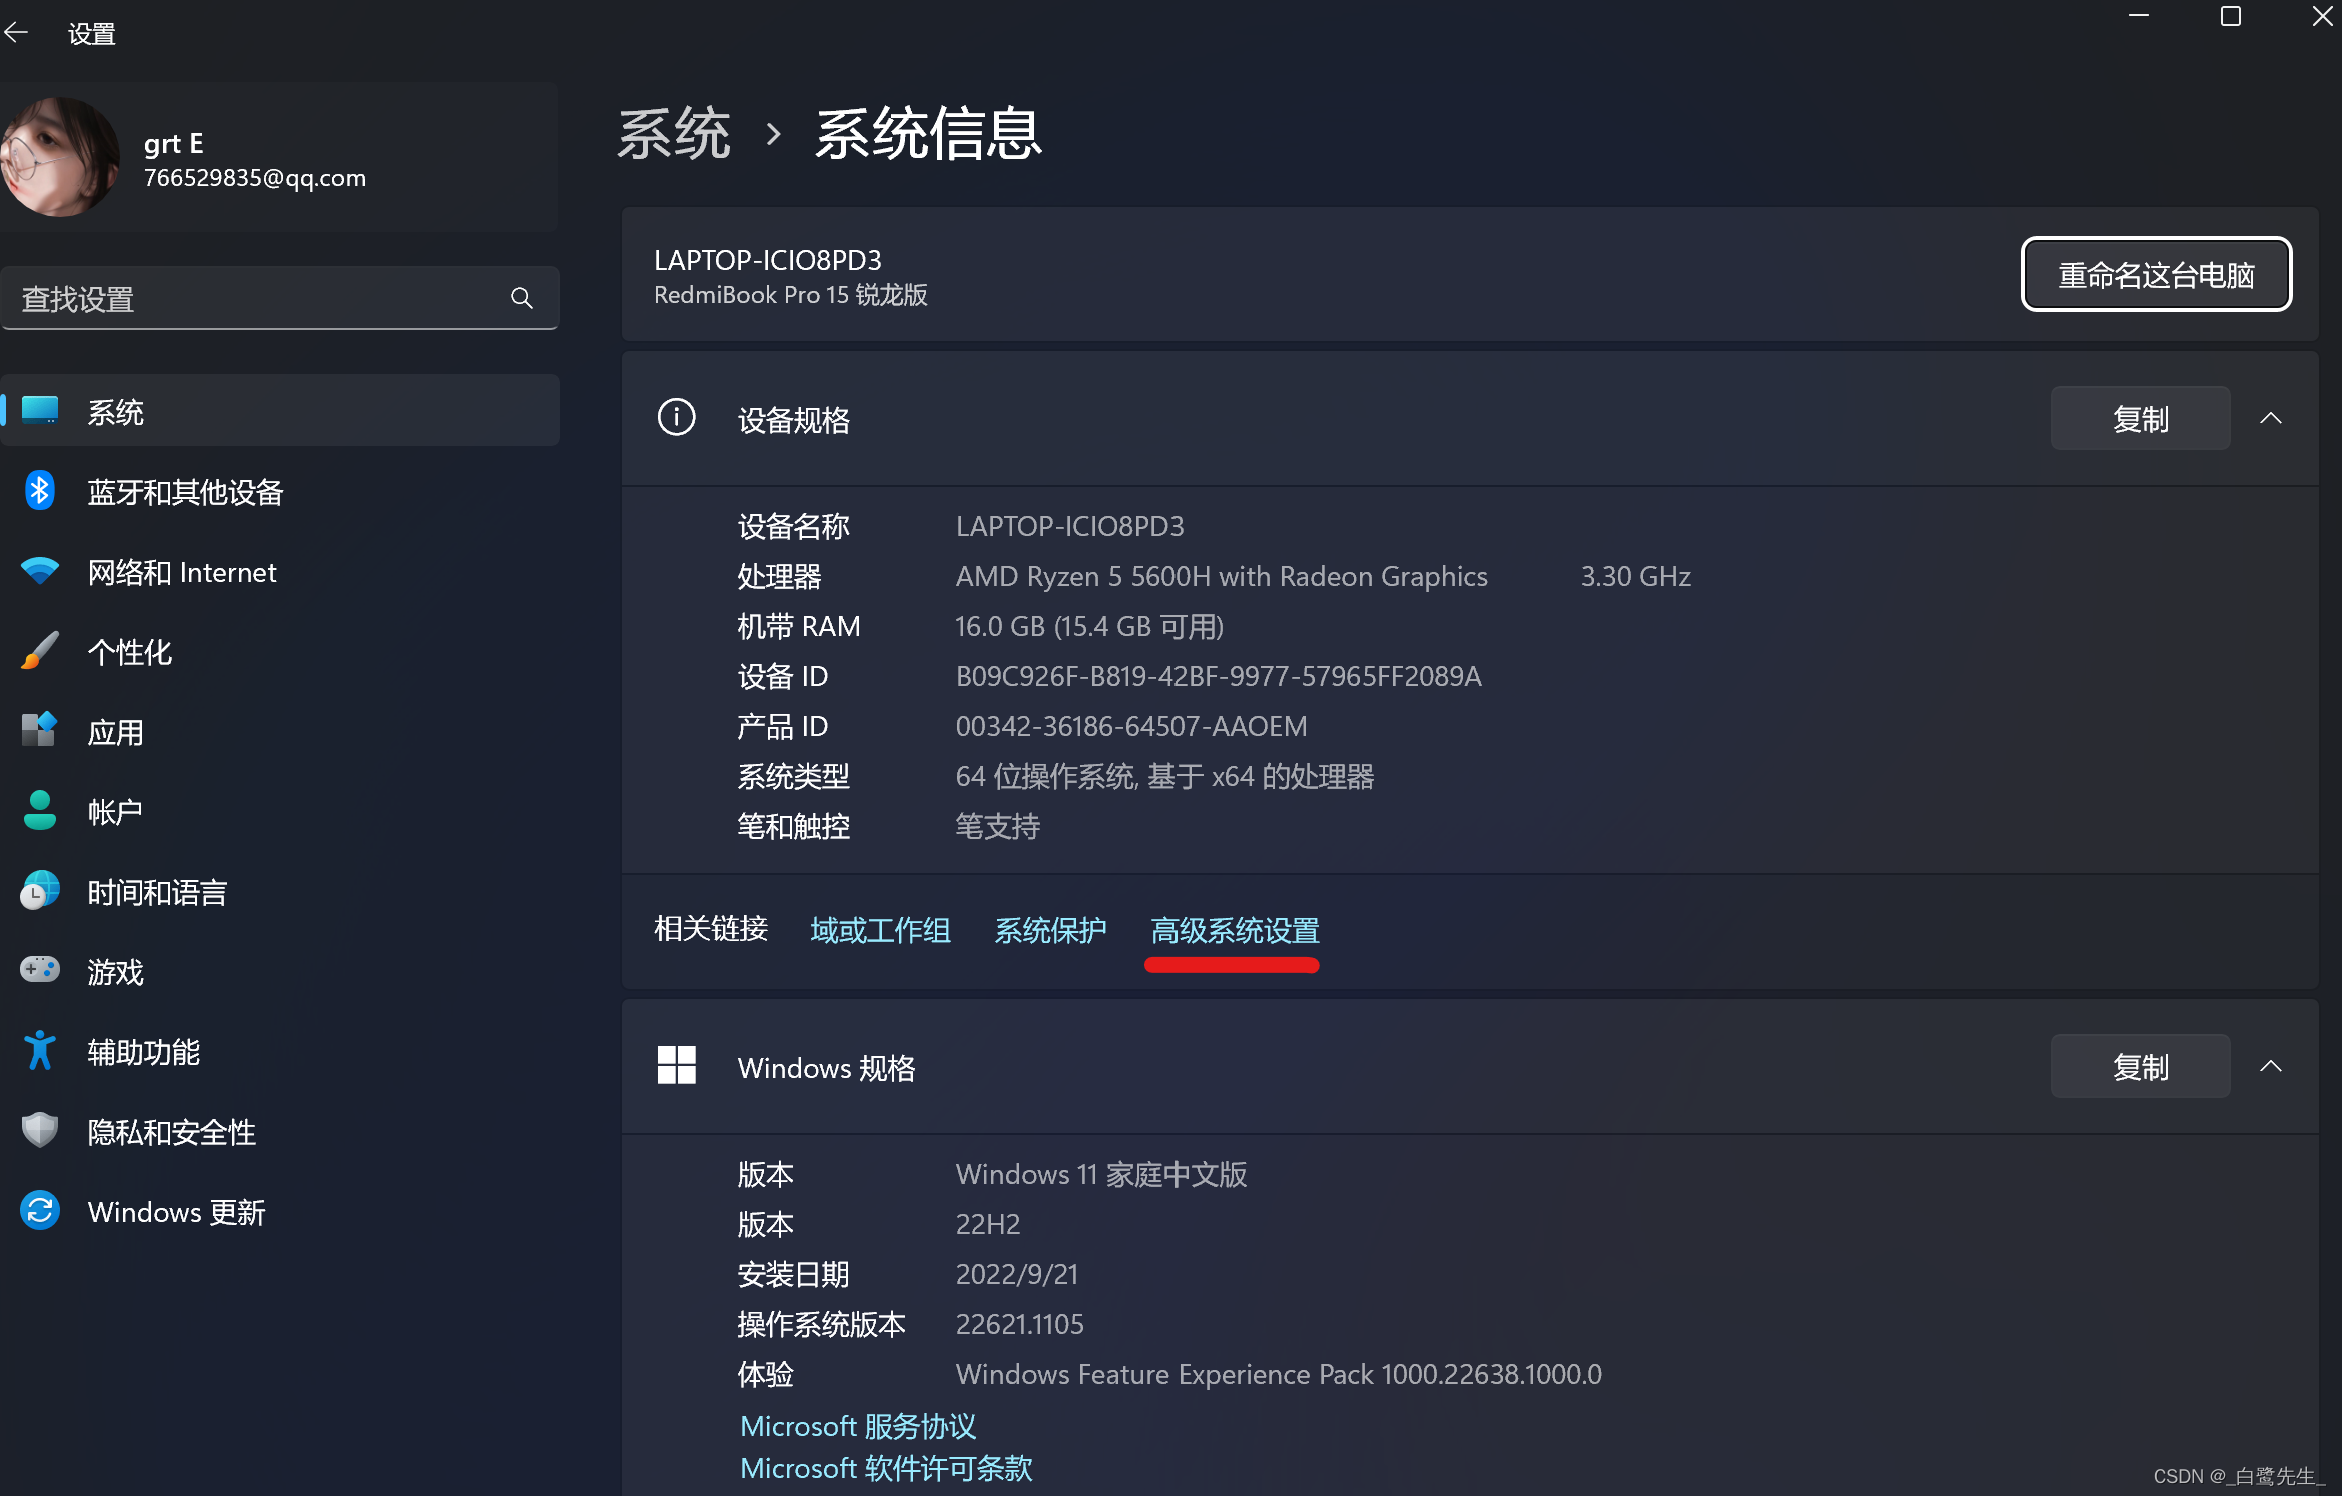2342x1496 pixels.
Task: Copy device specs with 复制 button
Action: pos(2140,418)
